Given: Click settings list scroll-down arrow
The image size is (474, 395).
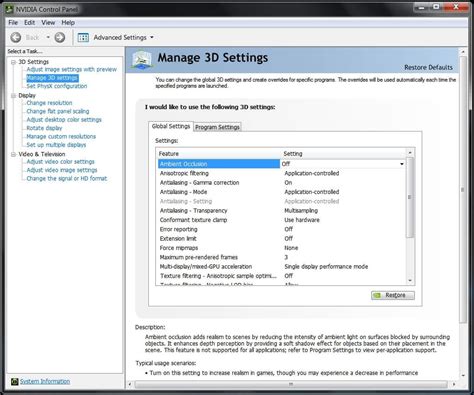Looking at the screenshot, I should click(410, 281).
